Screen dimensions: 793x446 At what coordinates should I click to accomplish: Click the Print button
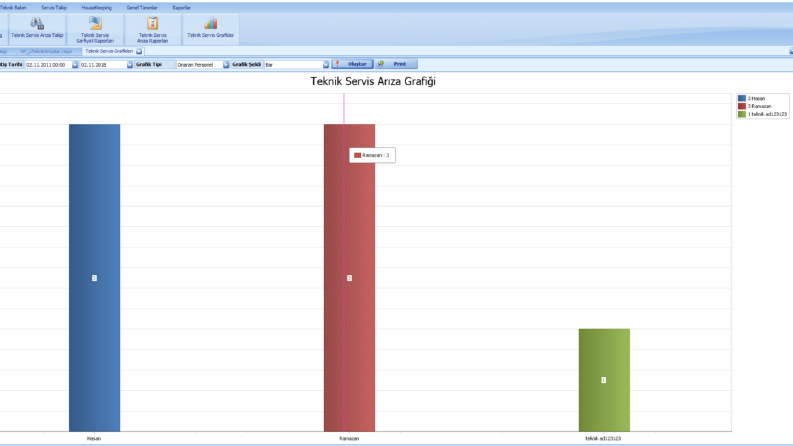coord(396,64)
